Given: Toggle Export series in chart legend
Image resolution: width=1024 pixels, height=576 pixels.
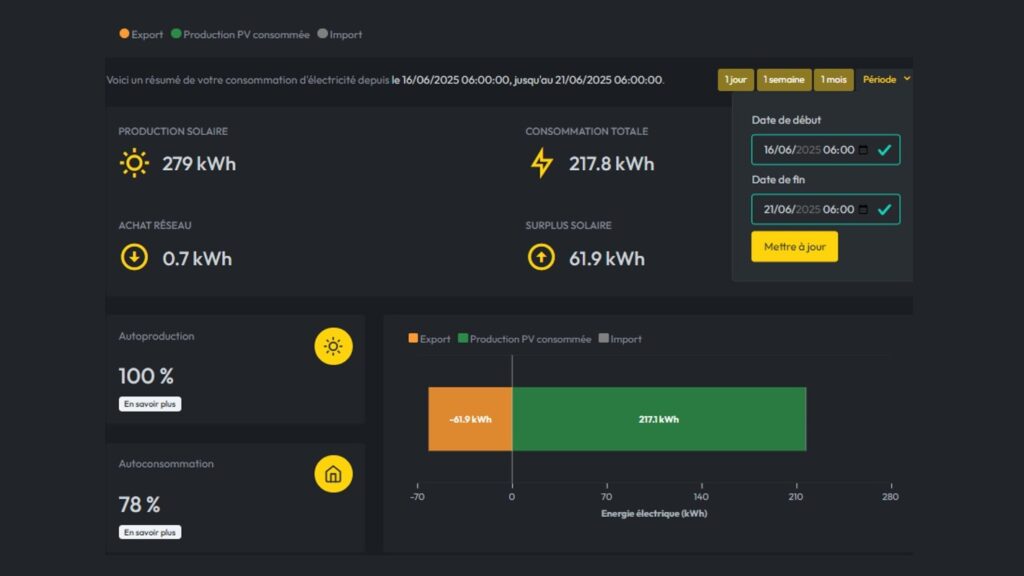Looking at the screenshot, I should [x=429, y=339].
